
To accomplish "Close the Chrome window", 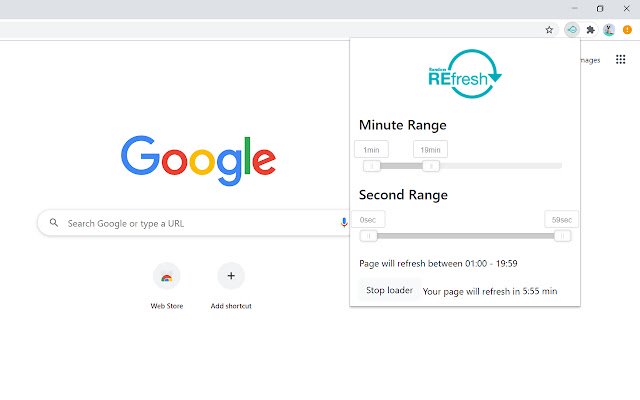I will (x=627, y=9).
